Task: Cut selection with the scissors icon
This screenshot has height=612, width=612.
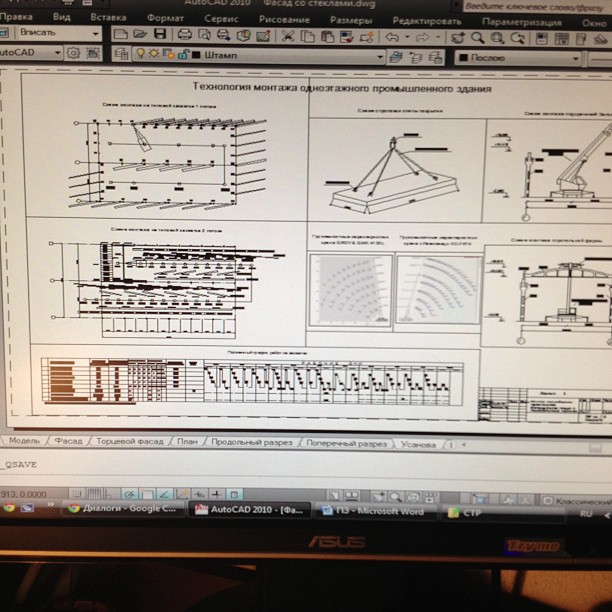Action: 288,36
